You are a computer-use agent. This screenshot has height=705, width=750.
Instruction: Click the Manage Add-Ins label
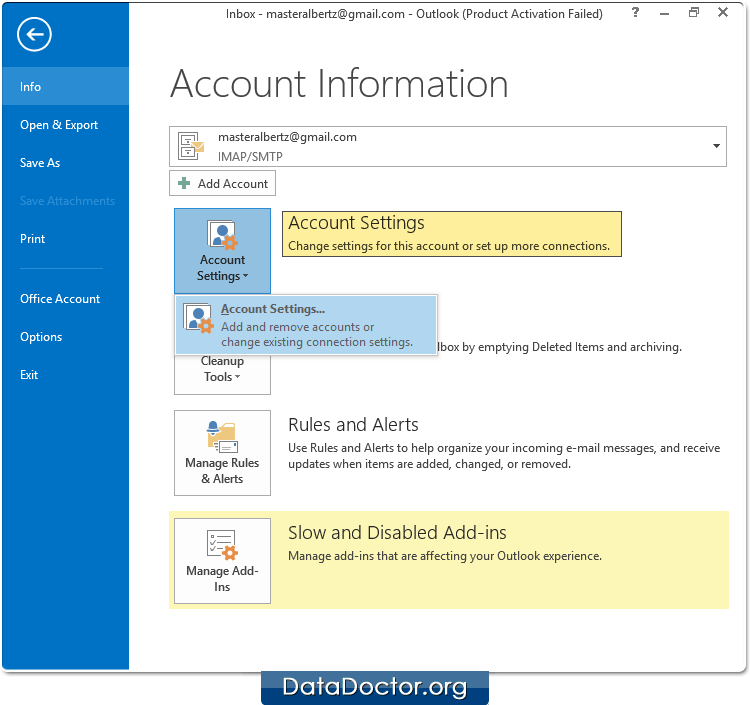[x=222, y=579]
